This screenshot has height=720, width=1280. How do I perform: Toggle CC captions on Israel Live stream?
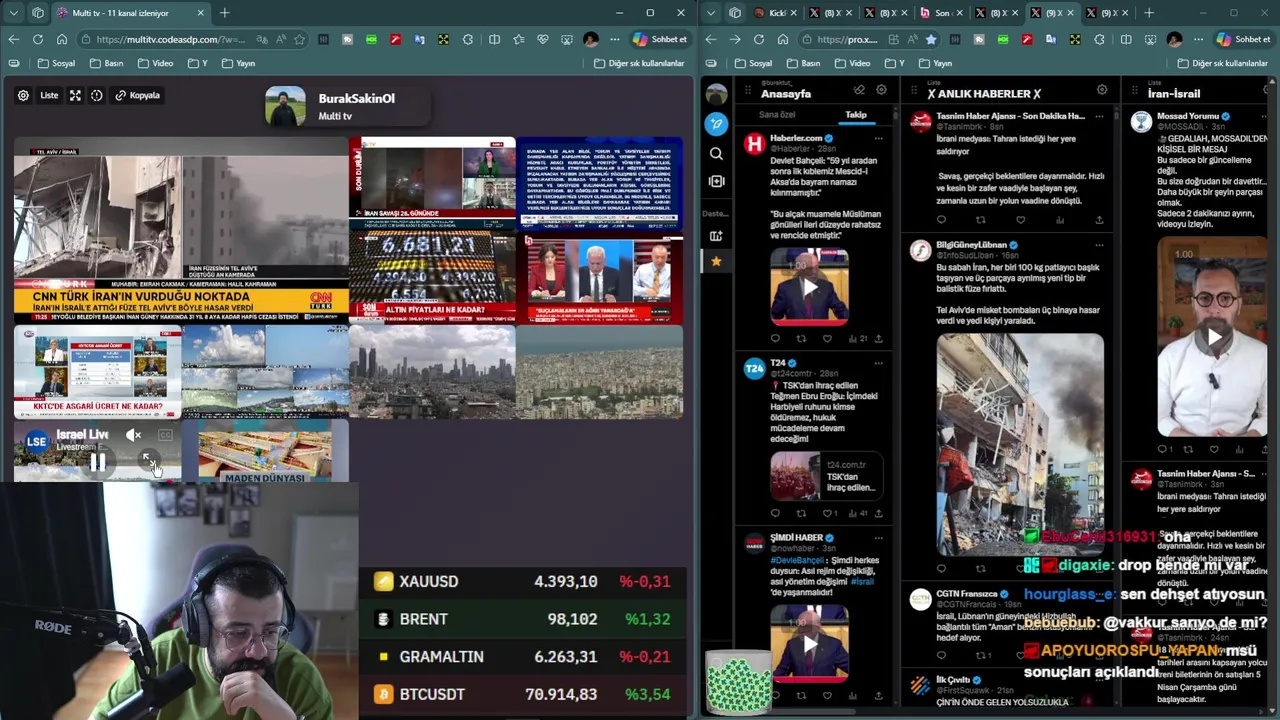pos(165,435)
